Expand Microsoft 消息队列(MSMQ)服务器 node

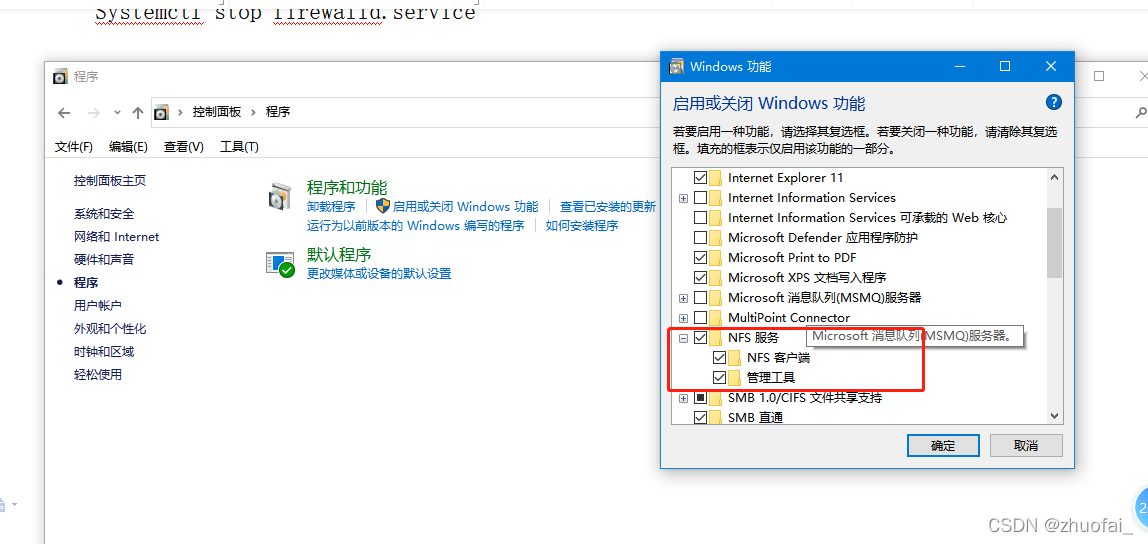point(683,298)
